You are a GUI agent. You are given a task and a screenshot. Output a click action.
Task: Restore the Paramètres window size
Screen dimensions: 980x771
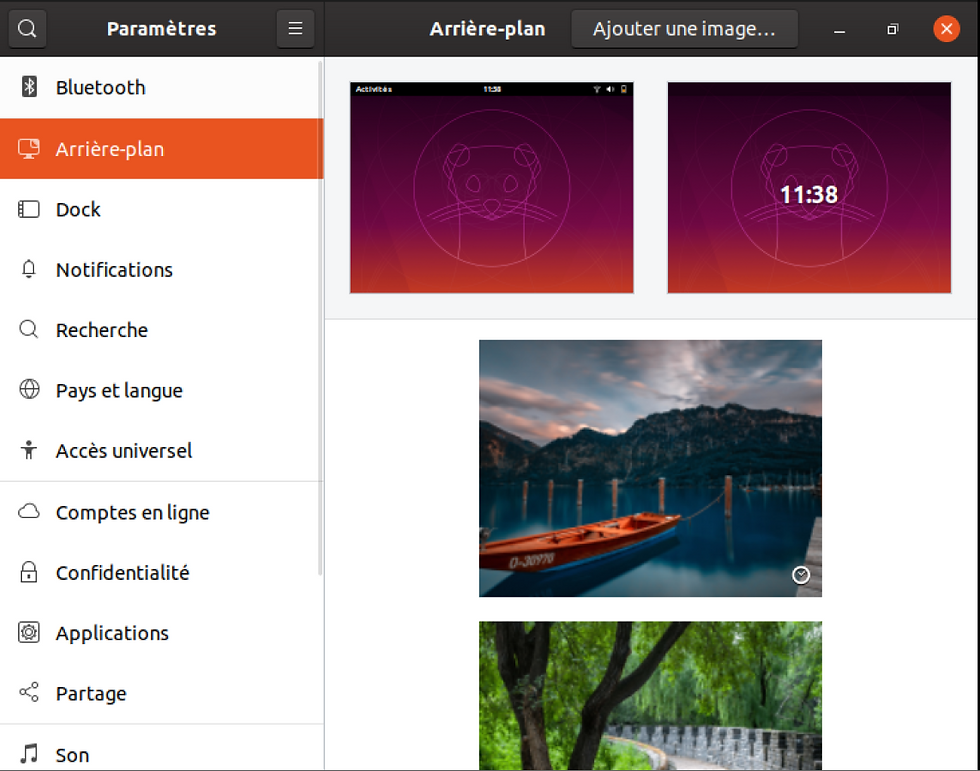tap(892, 29)
